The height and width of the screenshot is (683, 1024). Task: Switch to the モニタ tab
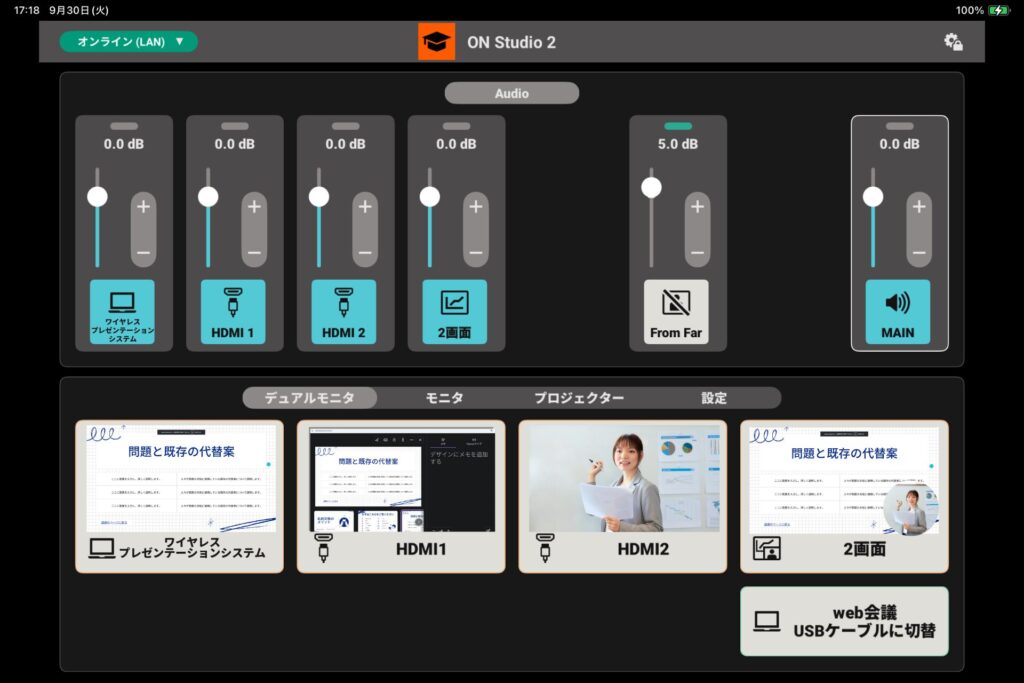point(444,398)
